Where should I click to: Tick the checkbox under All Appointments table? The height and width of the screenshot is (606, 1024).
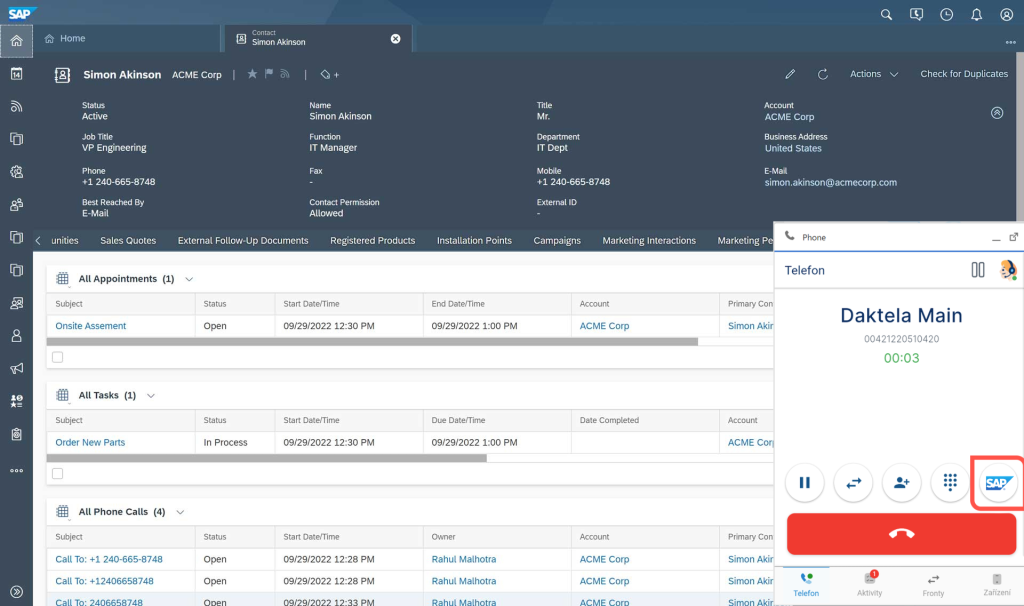click(x=57, y=357)
